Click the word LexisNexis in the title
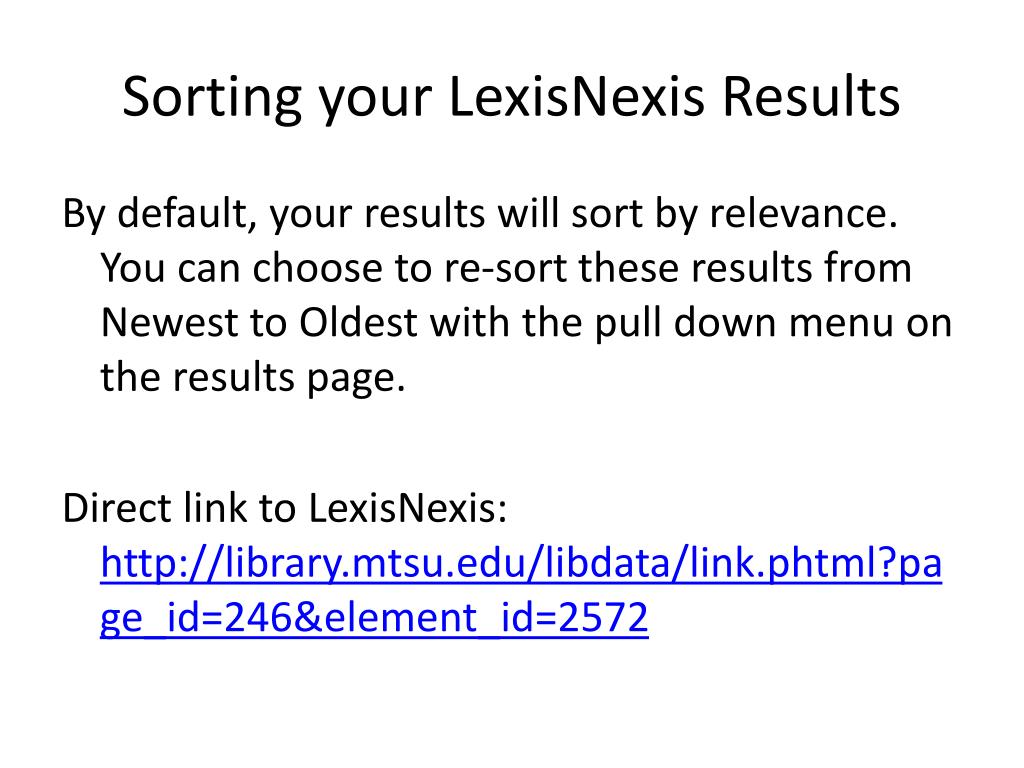This screenshot has height=768, width=1024. [577, 97]
